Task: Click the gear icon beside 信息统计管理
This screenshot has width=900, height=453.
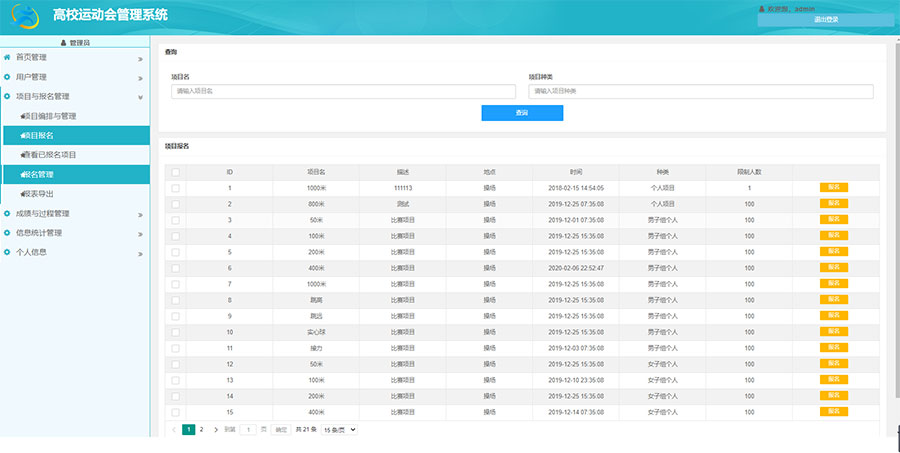Action: [7, 233]
